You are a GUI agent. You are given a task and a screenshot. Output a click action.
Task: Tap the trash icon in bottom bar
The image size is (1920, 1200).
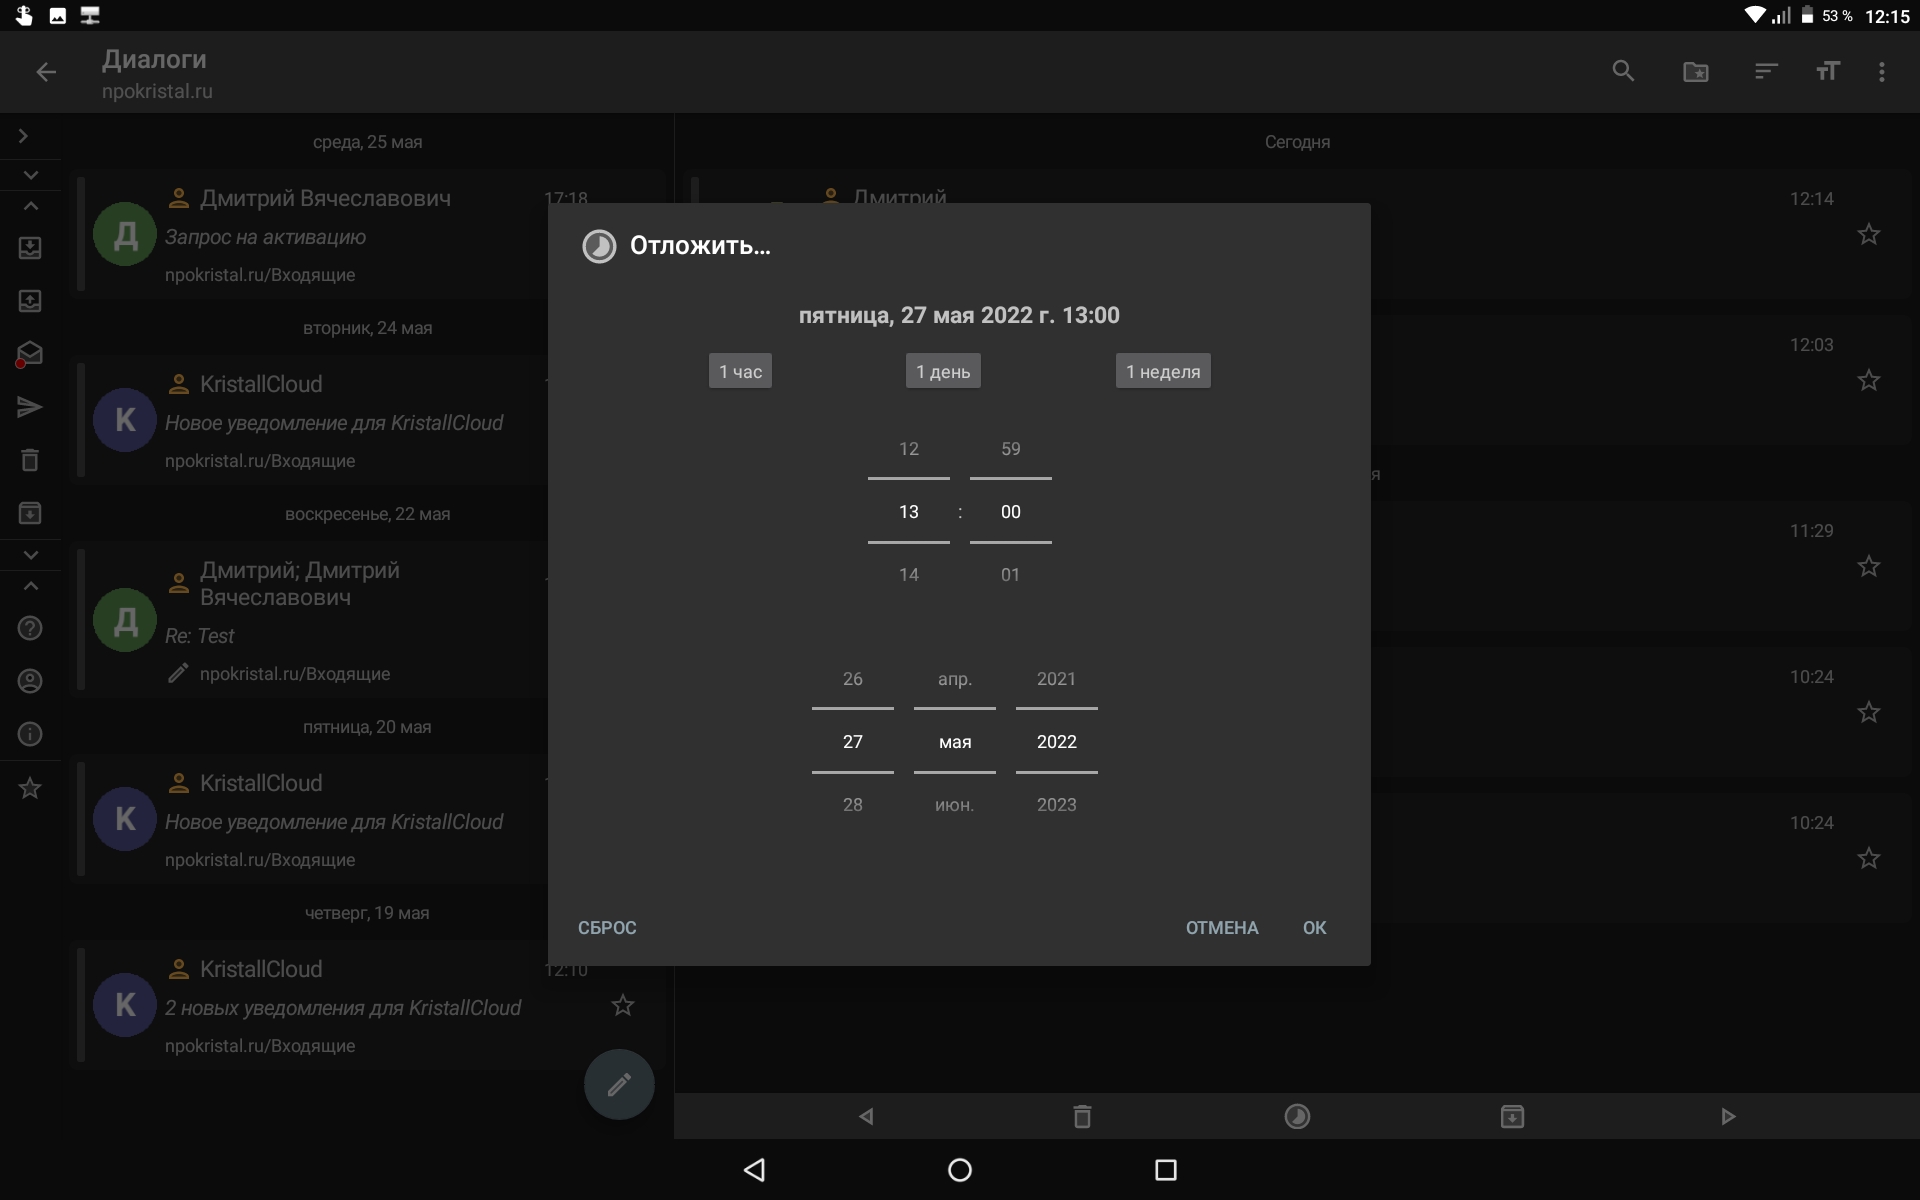point(1082,1116)
